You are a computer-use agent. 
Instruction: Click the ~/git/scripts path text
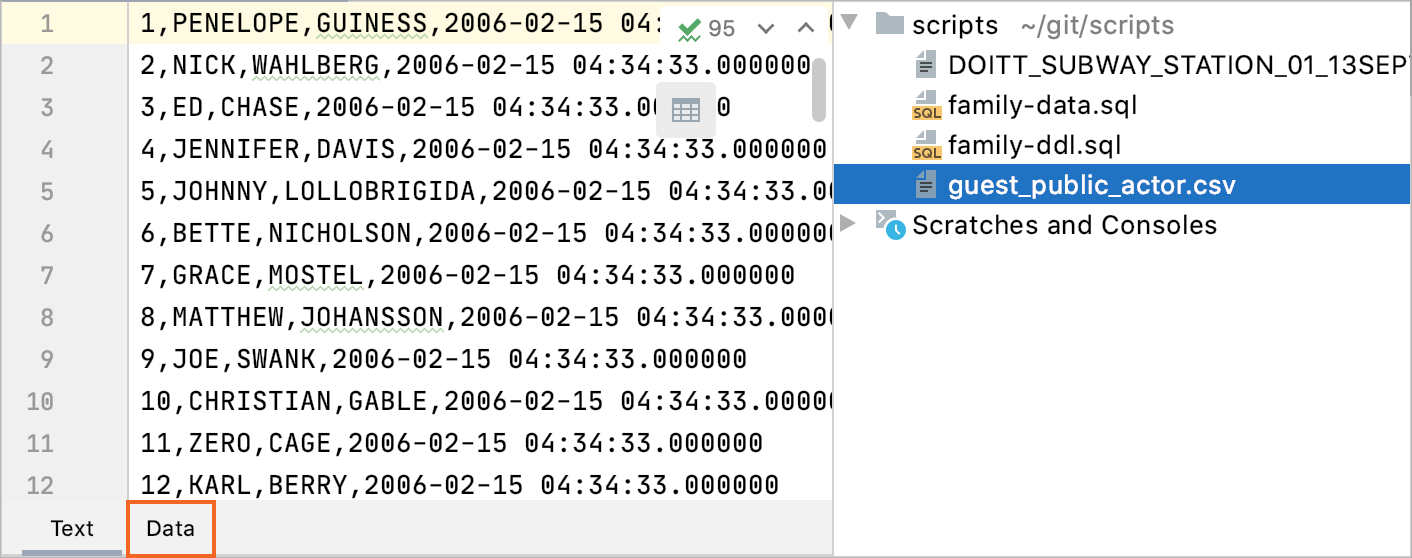click(x=1097, y=26)
